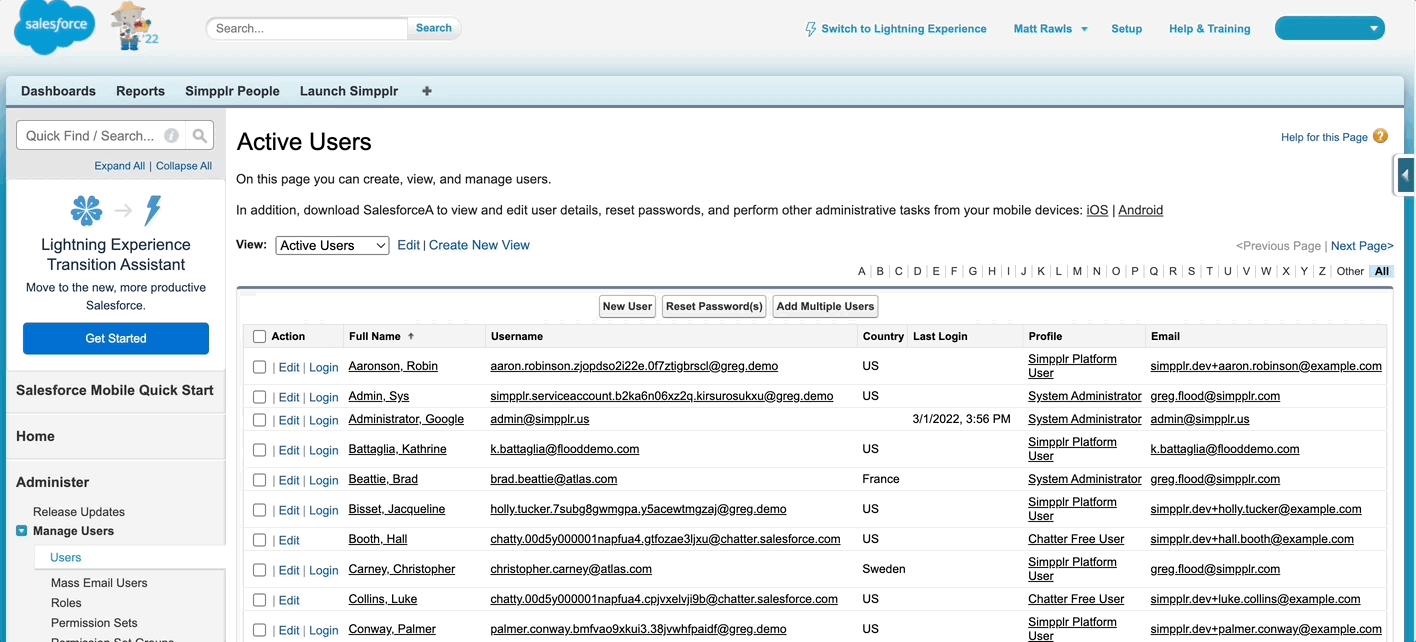Click the Quick Find magnifier search icon
The width and height of the screenshot is (1416, 642).
point(200,136)
